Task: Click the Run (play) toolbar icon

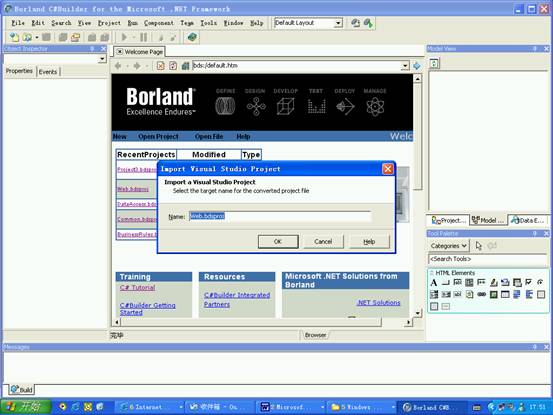Action: click(x=124, y=37)
